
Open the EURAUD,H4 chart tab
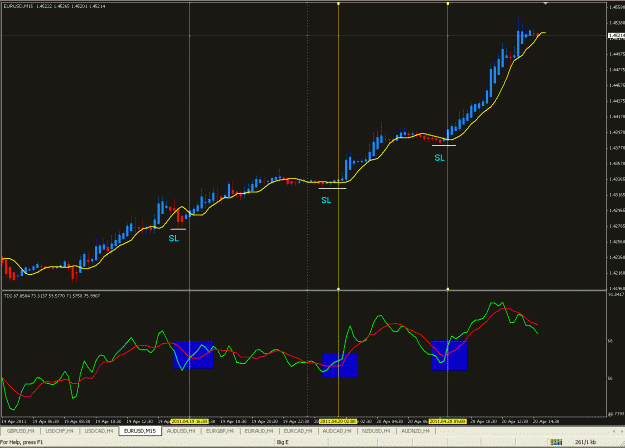coord(259,431)
